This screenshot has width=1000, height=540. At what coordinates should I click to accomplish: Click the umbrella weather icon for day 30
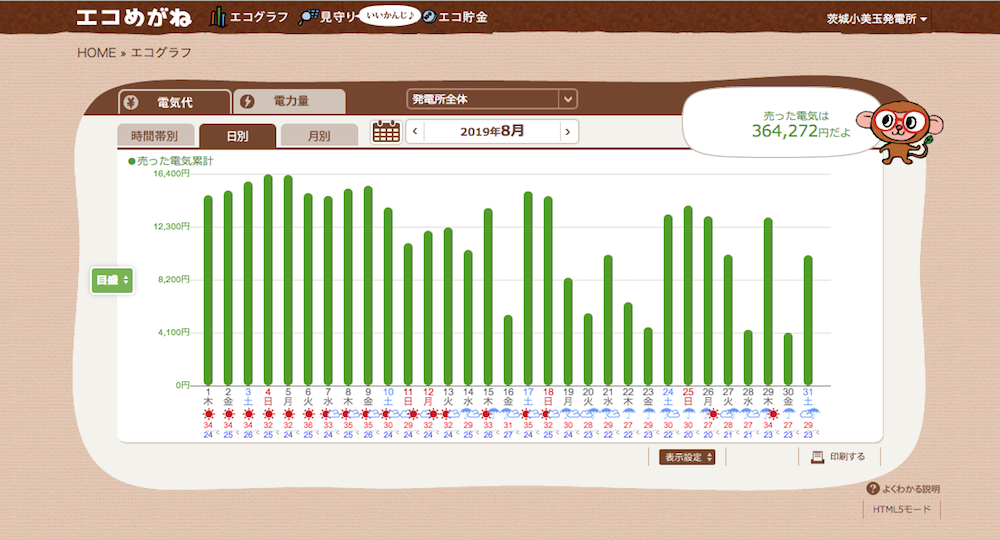[x=788, y=414]
